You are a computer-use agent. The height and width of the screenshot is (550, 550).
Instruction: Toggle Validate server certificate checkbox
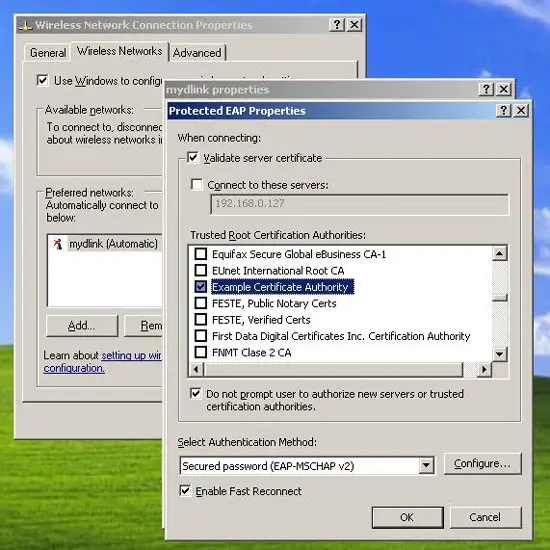193,157
